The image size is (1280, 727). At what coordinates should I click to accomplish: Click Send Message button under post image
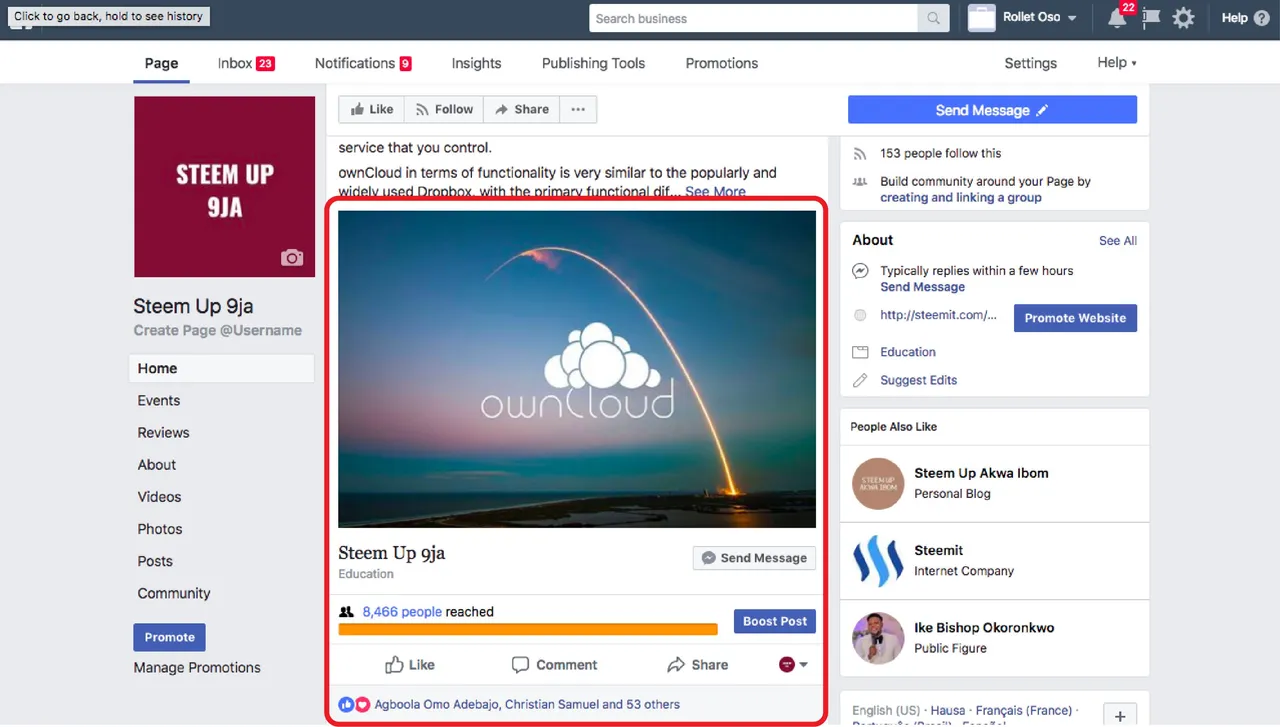[754, 558]
